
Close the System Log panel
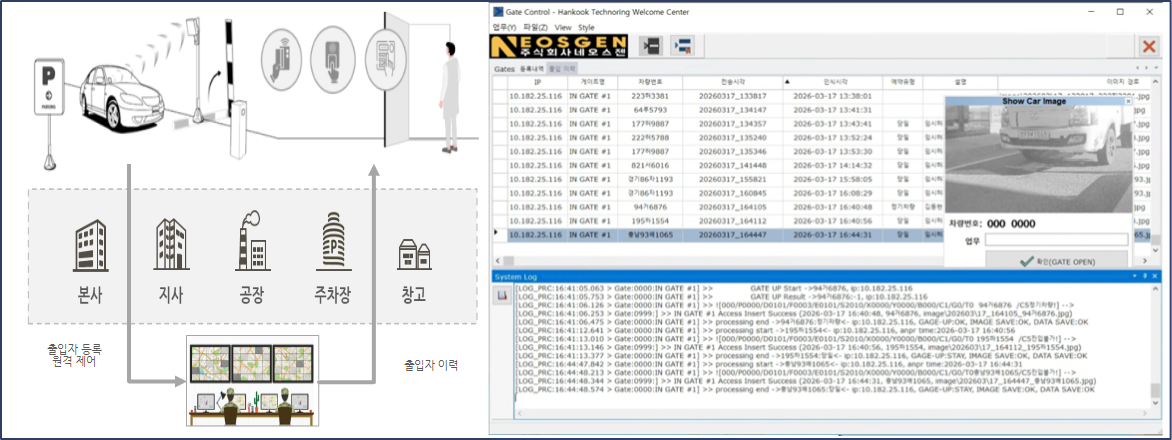[x=1160, y=275]
